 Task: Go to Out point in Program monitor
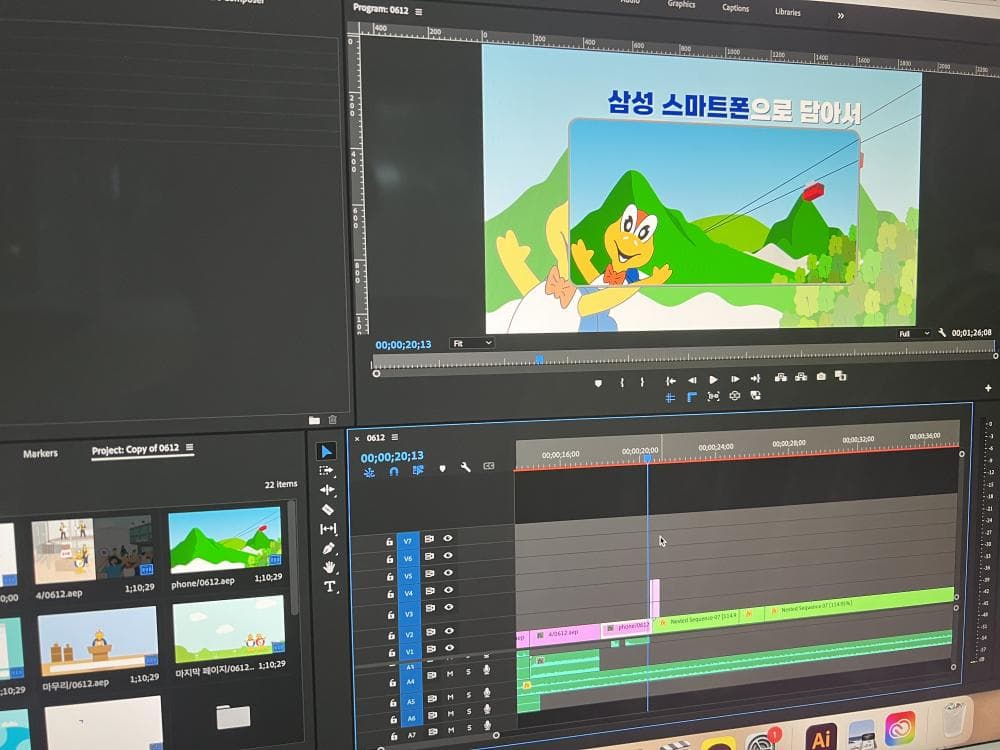pyautogui.click(x=756, y=378)
